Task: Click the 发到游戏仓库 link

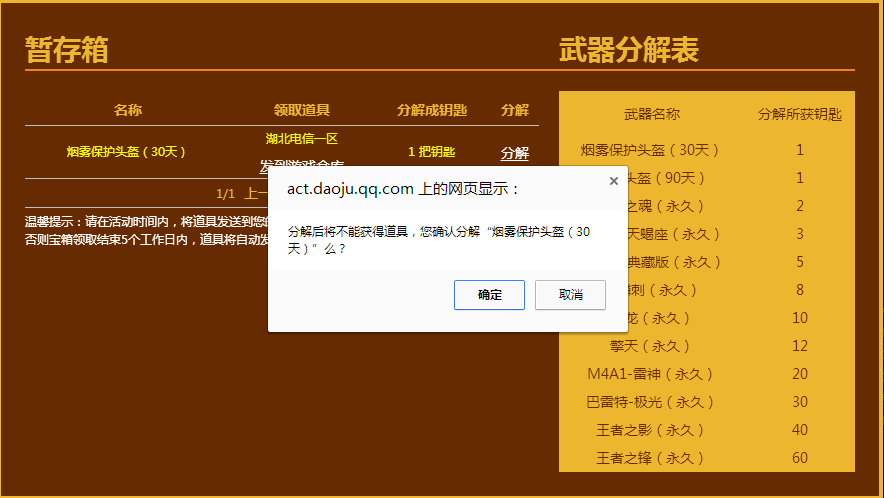Action: click(302, 163)
